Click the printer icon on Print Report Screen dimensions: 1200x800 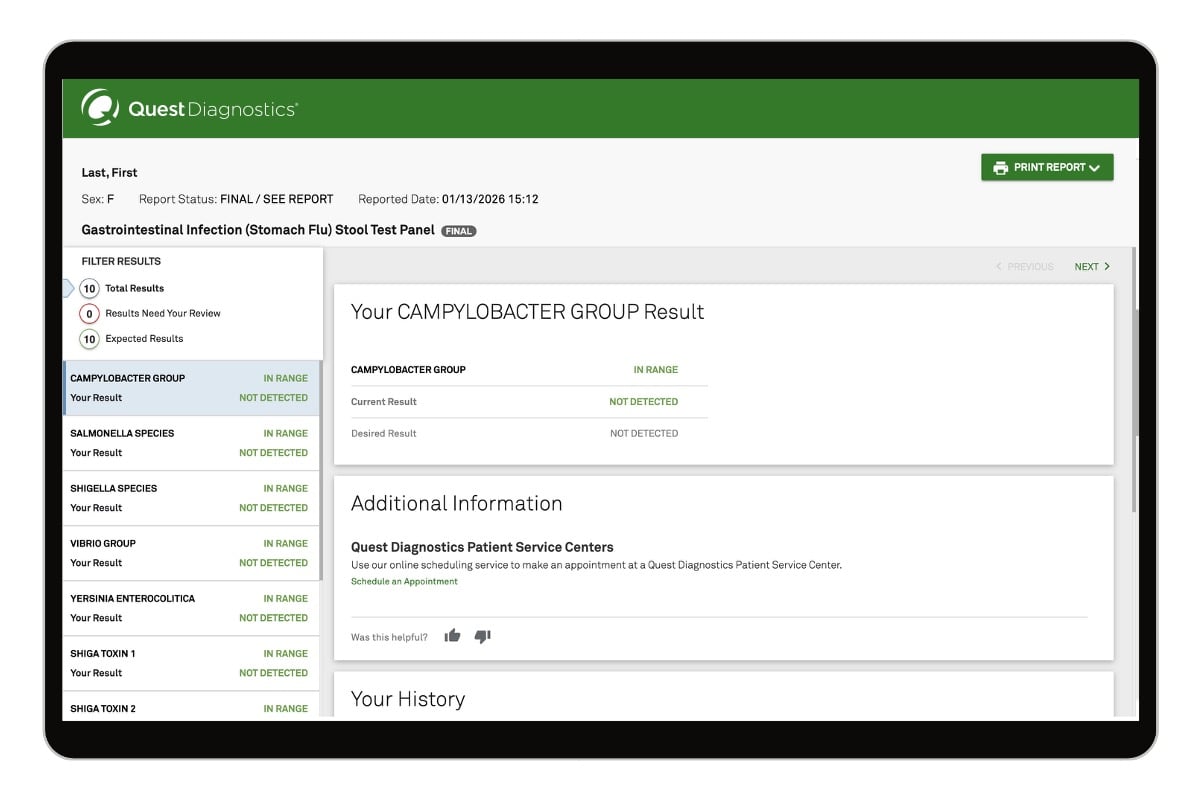pos(999,168)
